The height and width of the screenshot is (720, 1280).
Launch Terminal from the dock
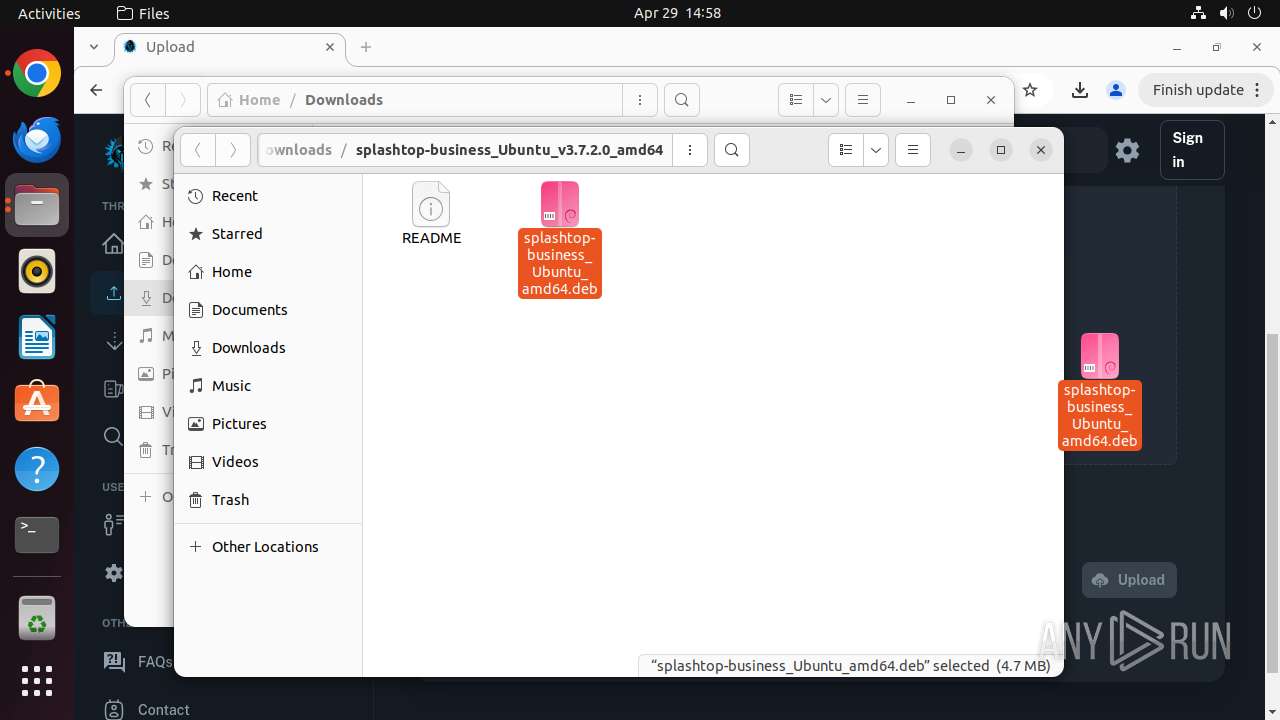click(x=37, y=534)
